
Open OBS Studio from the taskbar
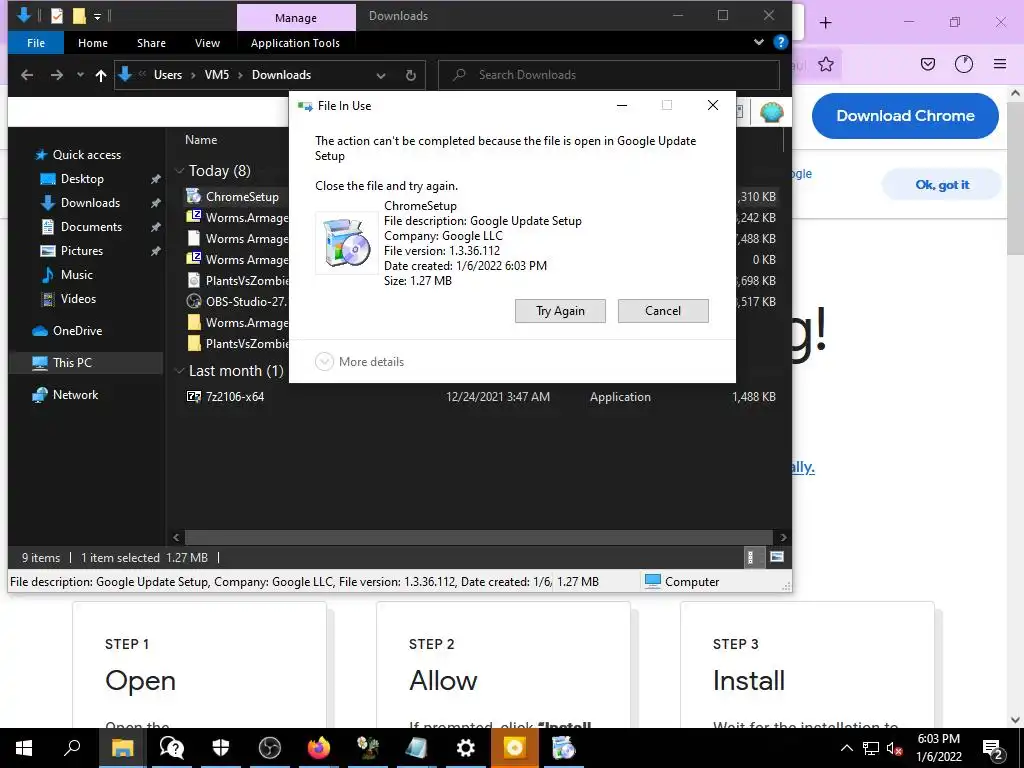[270, 748]
